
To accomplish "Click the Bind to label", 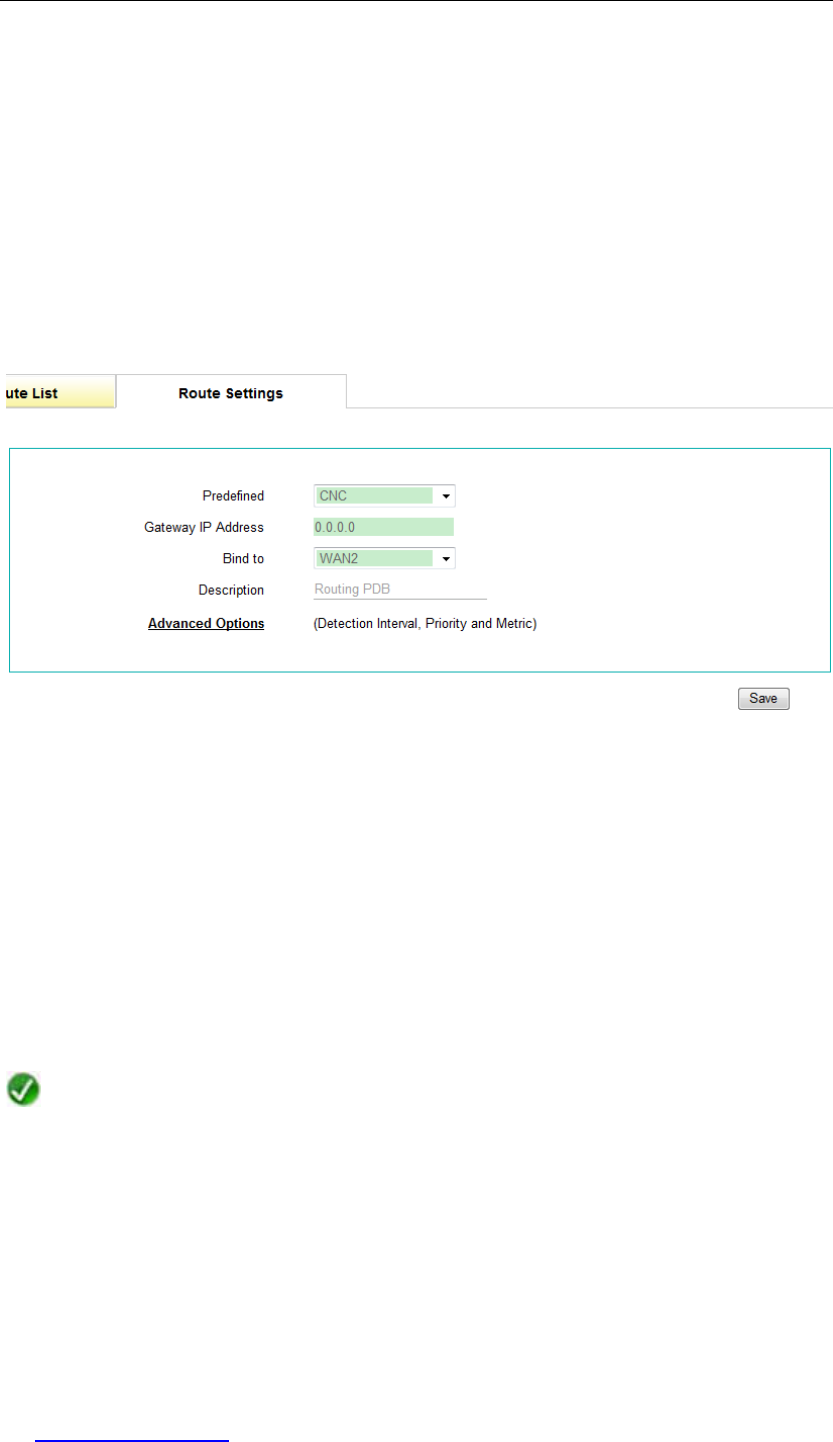I will coord(243,558).
